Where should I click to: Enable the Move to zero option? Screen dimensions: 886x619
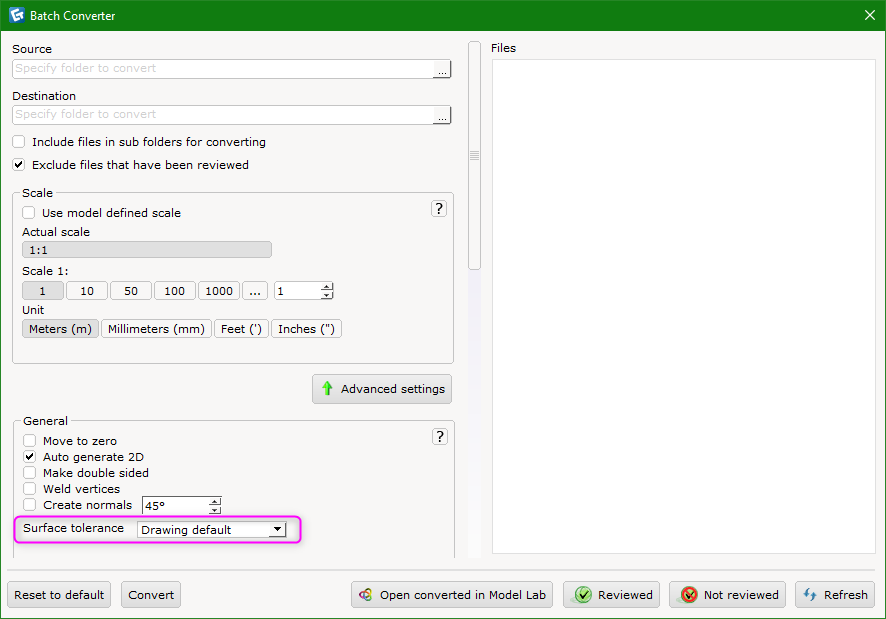click(x=29, y=440)
